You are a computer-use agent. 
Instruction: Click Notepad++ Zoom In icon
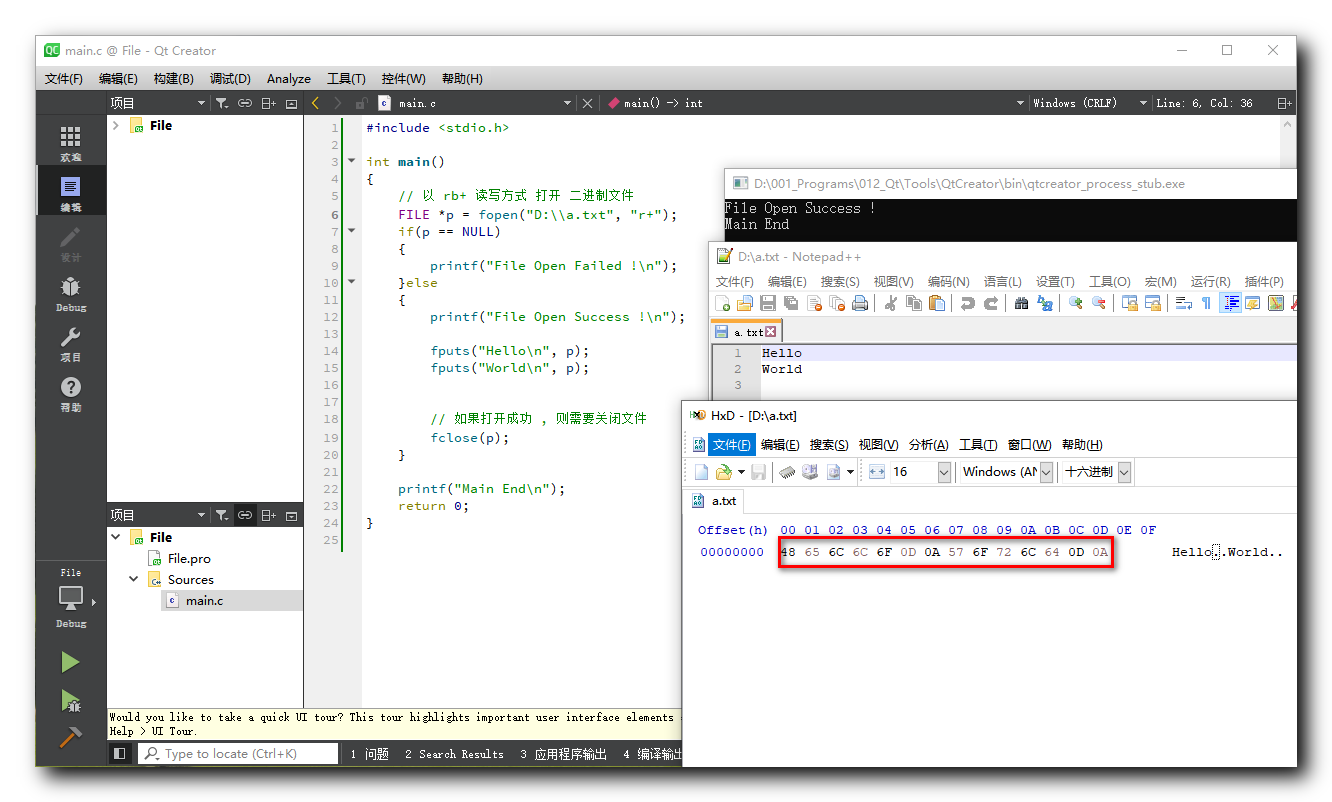[1076, 303]
